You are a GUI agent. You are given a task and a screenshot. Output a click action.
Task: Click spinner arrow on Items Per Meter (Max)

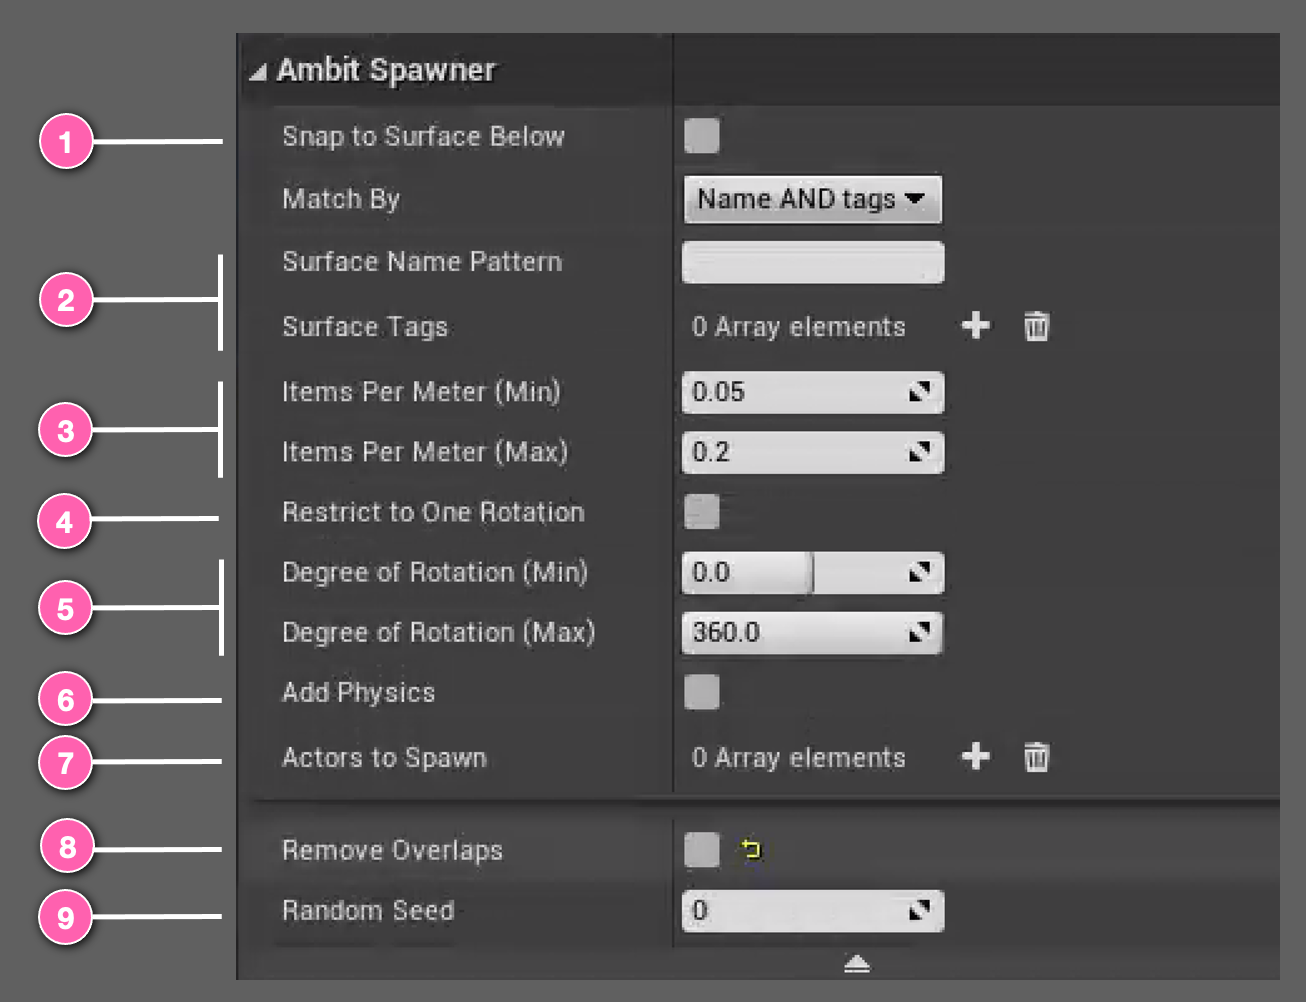[x=920, y=452]
